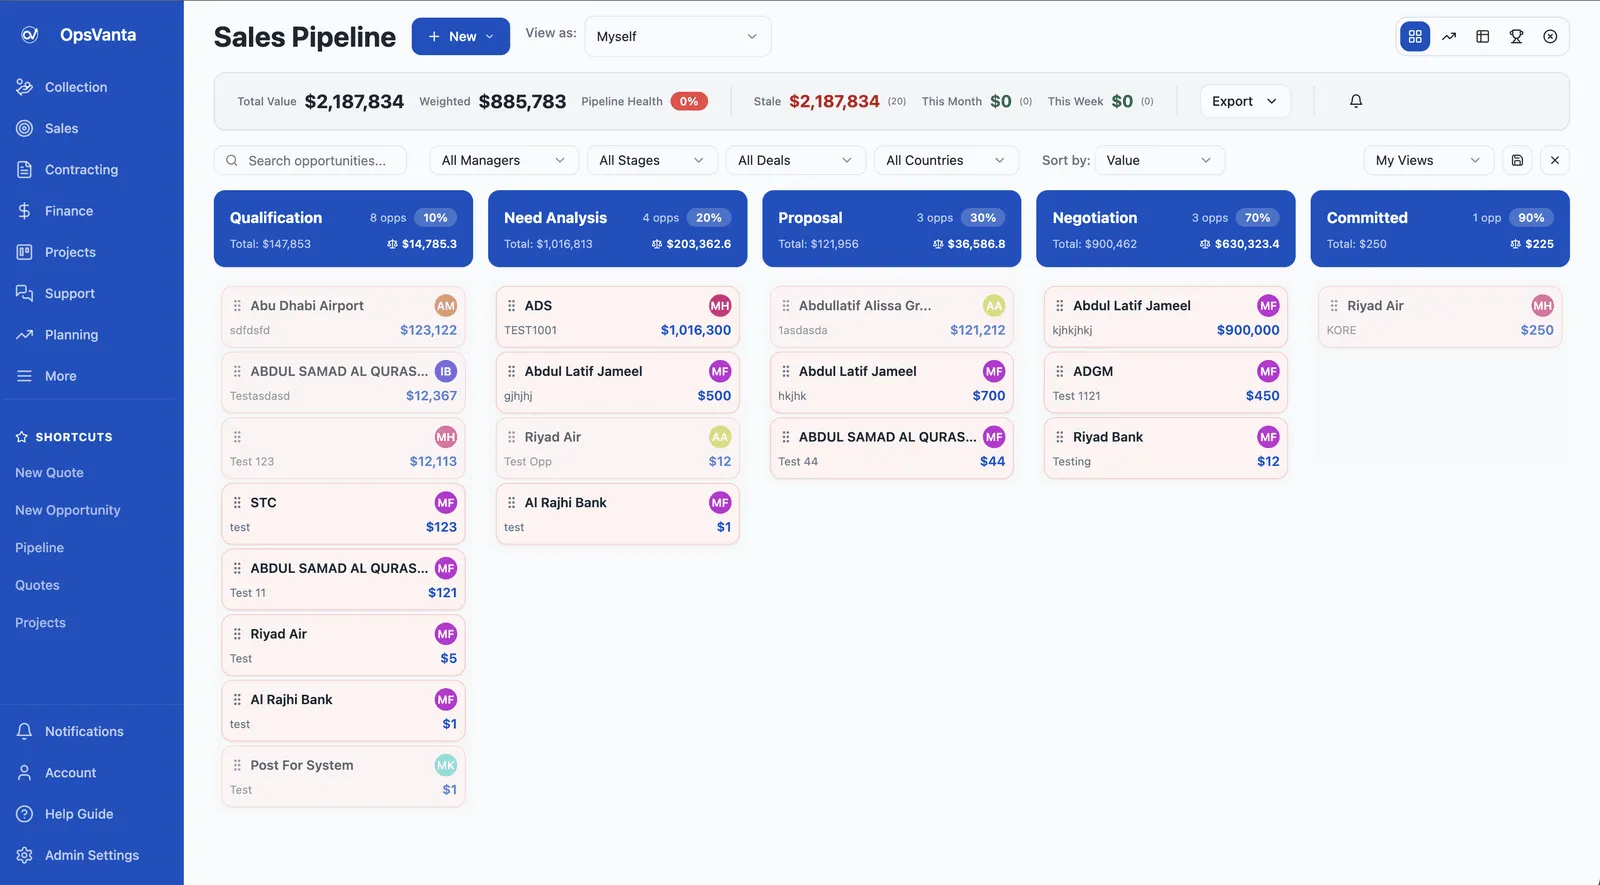
Task: Select the Proposal stage header
Action: click(x=892, y=229)
